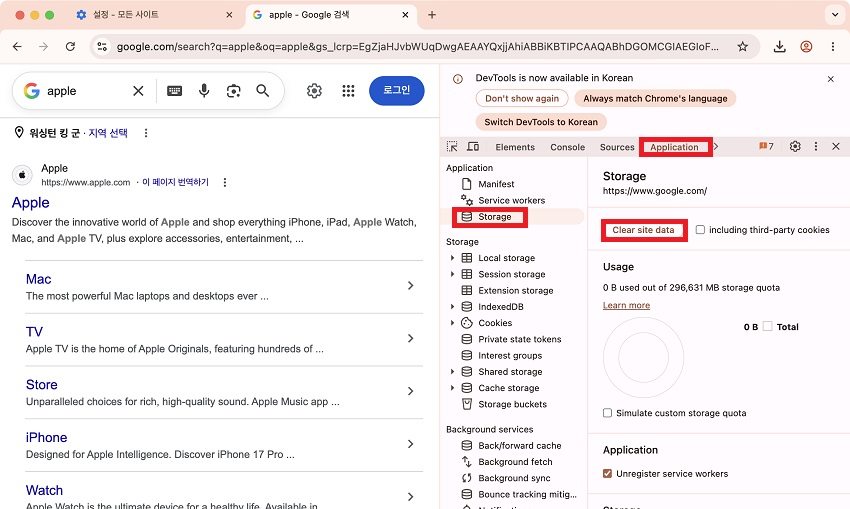Open DevTools customize three-dot menu
Image resolution: width=850 pixels, height=509 pixels.
pos(815,146)
